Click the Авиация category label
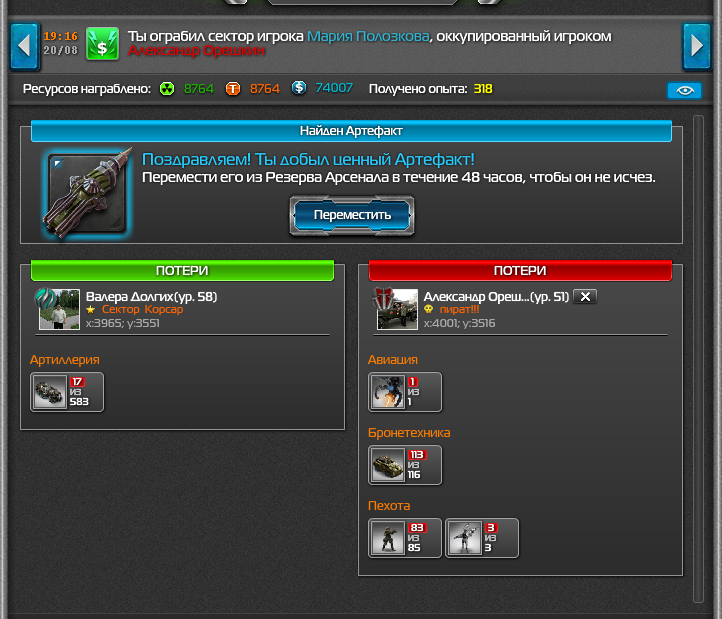The height and width of the screenshot is (619, 722). point(393,360)
